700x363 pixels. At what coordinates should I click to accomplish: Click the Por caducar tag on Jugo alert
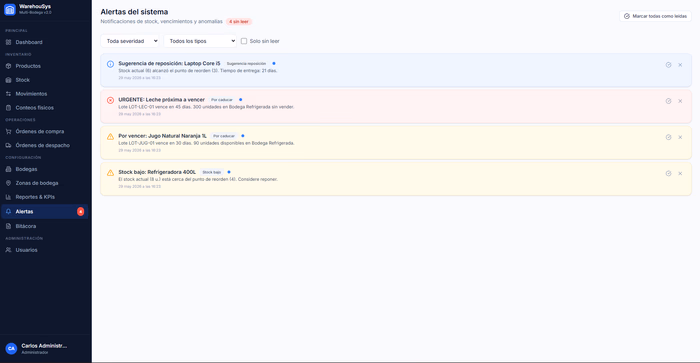224,136
